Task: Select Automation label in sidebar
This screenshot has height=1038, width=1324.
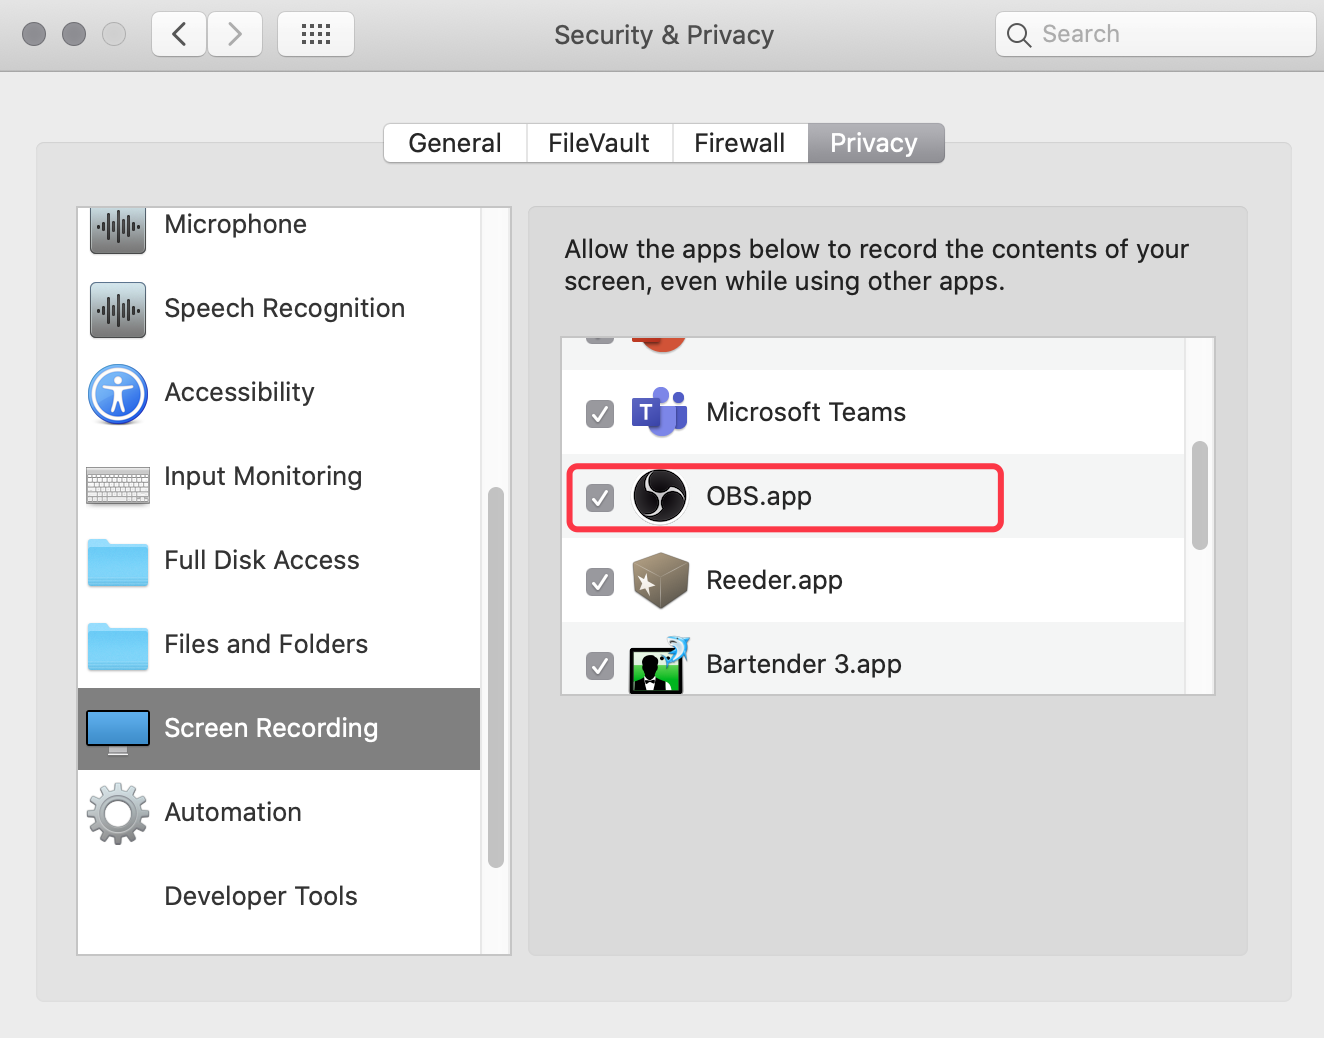Action: (233, 812)
